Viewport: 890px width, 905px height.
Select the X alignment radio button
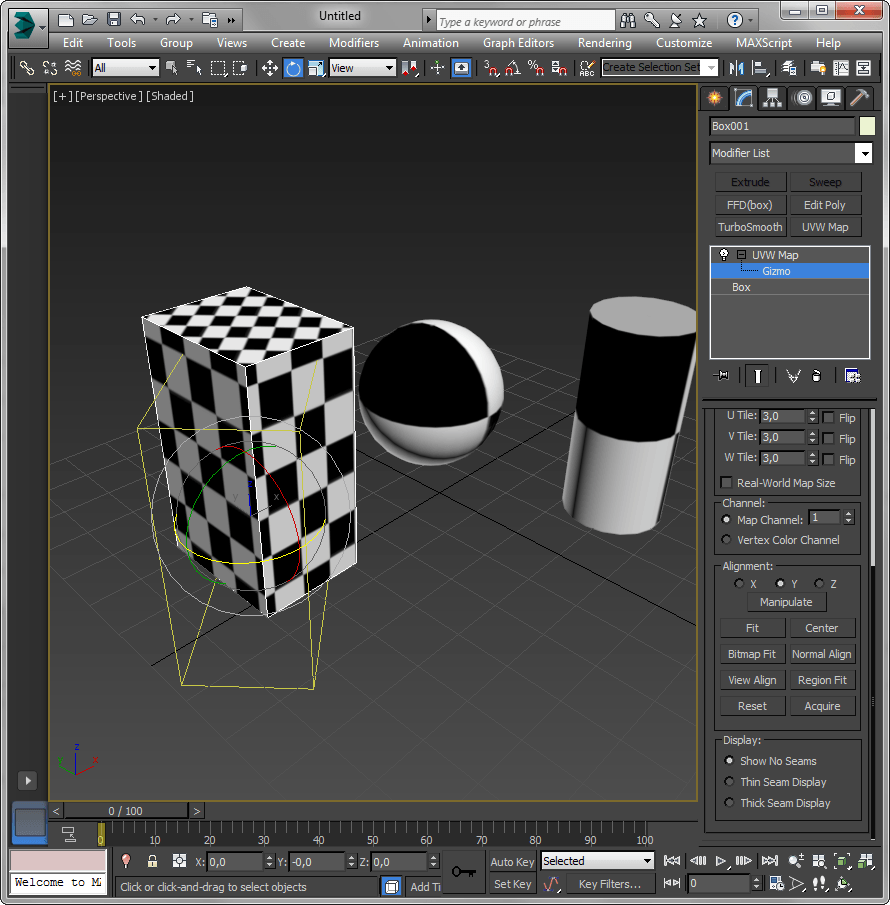[x=739, y=584]
